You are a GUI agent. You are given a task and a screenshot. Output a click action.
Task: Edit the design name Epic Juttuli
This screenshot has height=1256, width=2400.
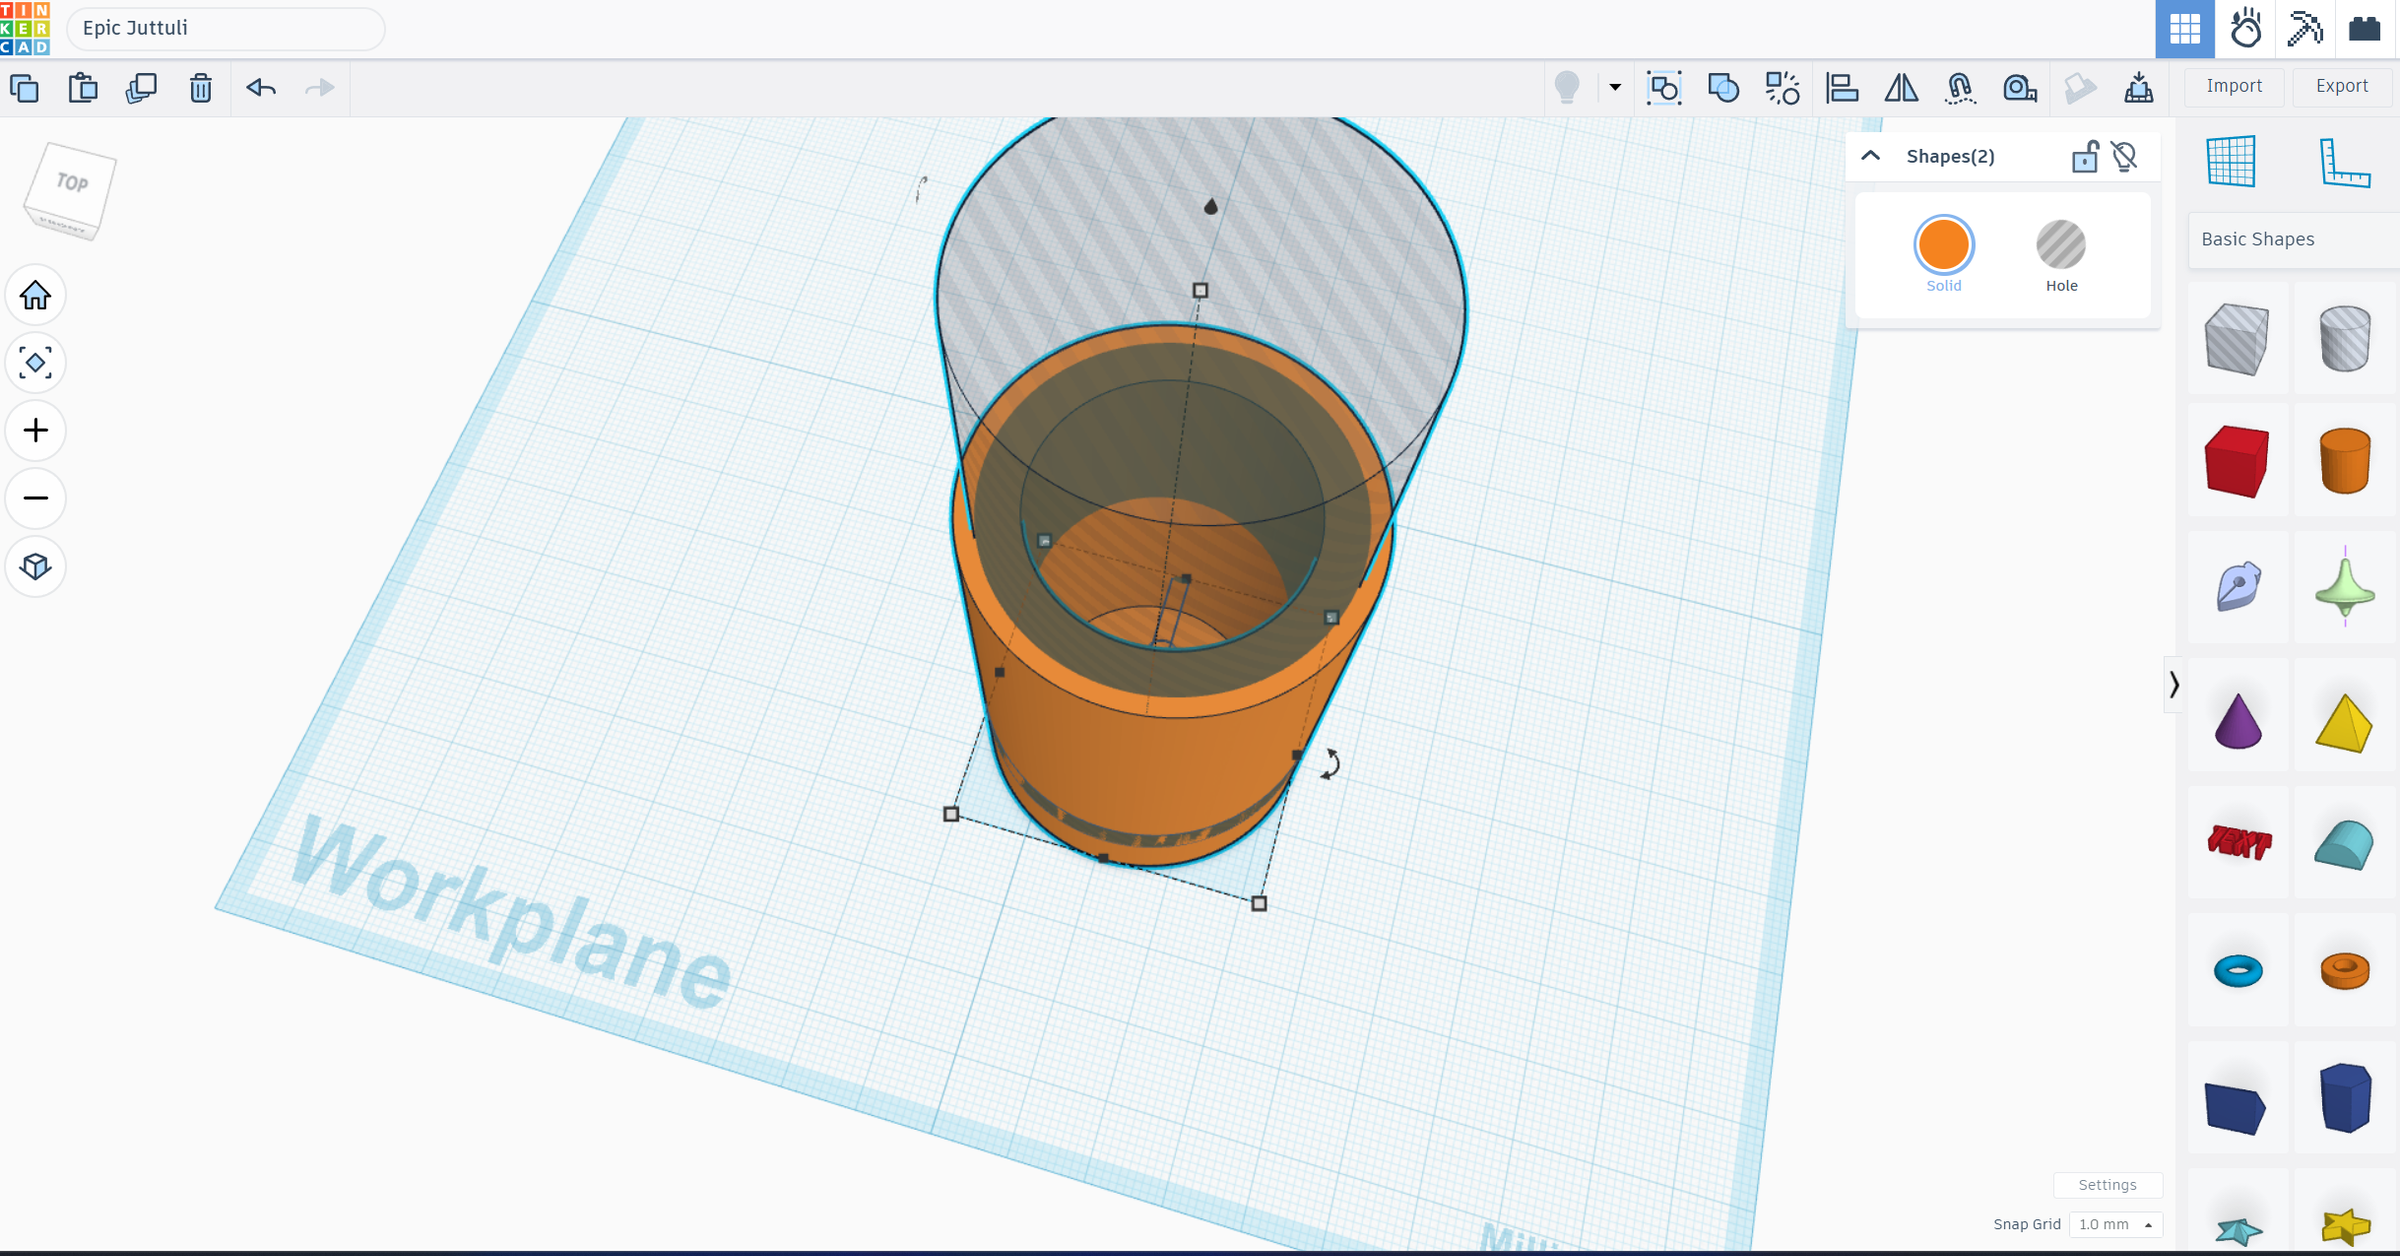click(226, 28)
